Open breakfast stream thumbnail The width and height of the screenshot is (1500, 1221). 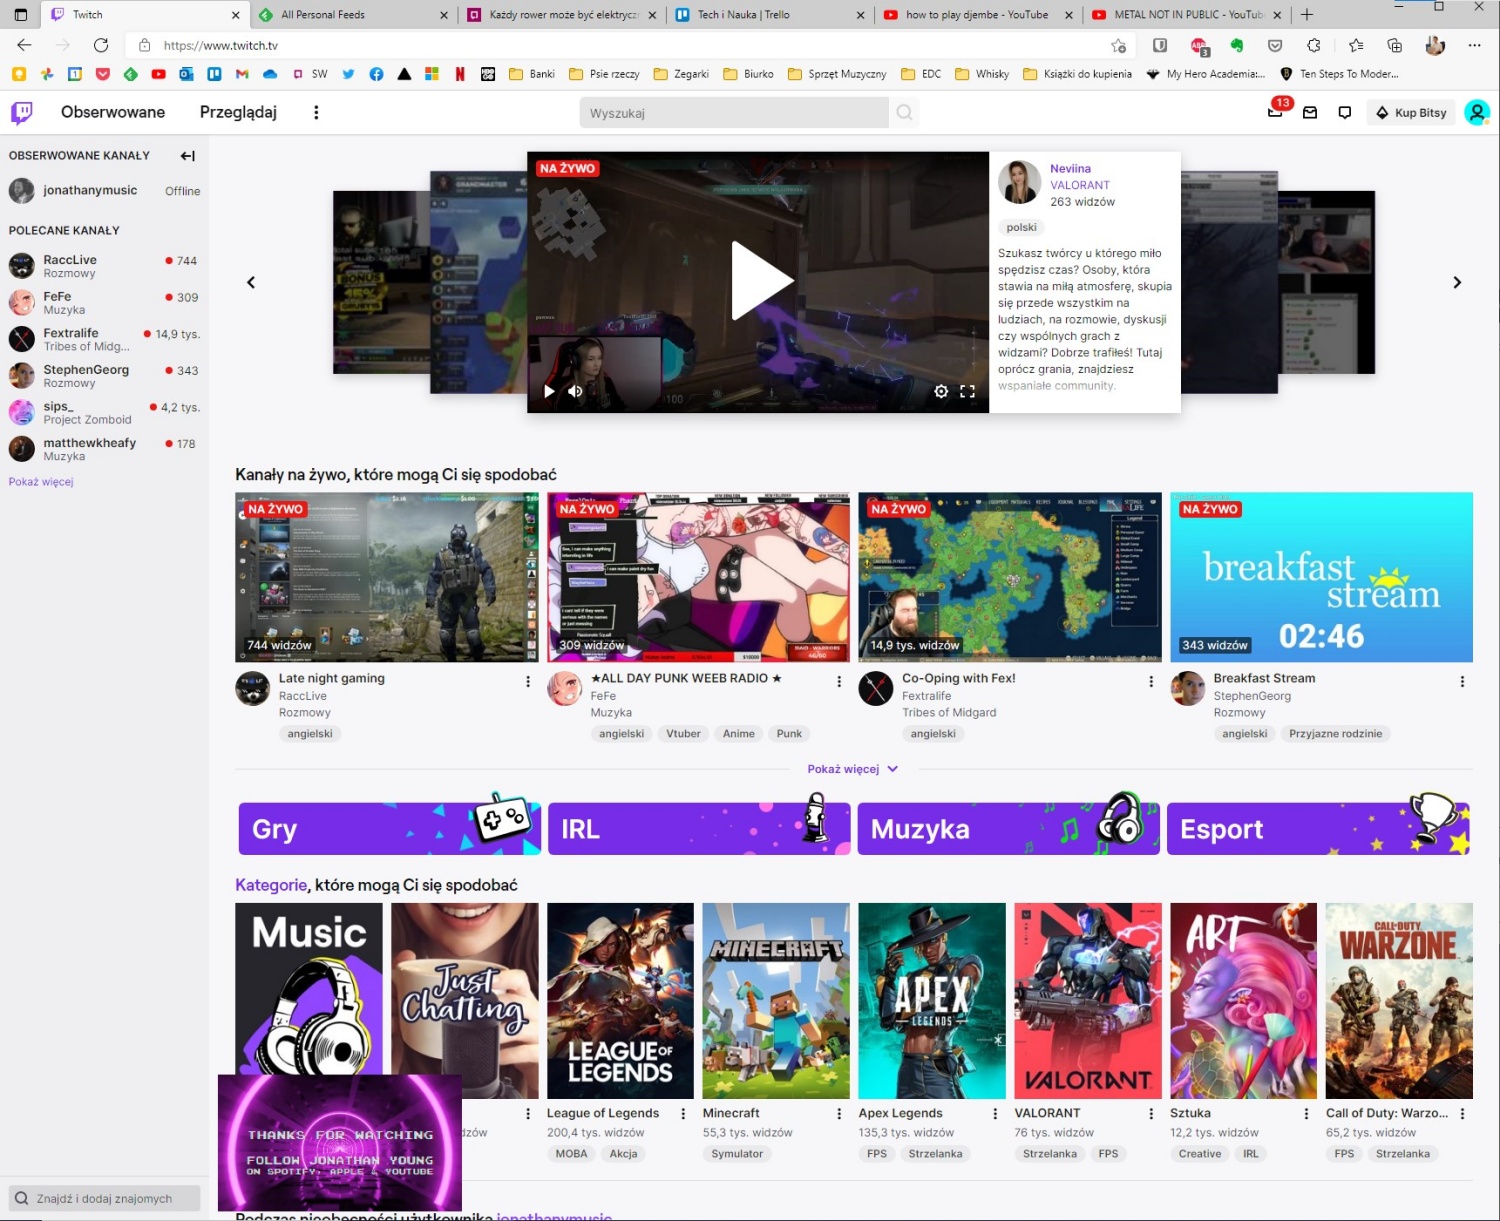pyautogui.click(x=1321, y=577)
